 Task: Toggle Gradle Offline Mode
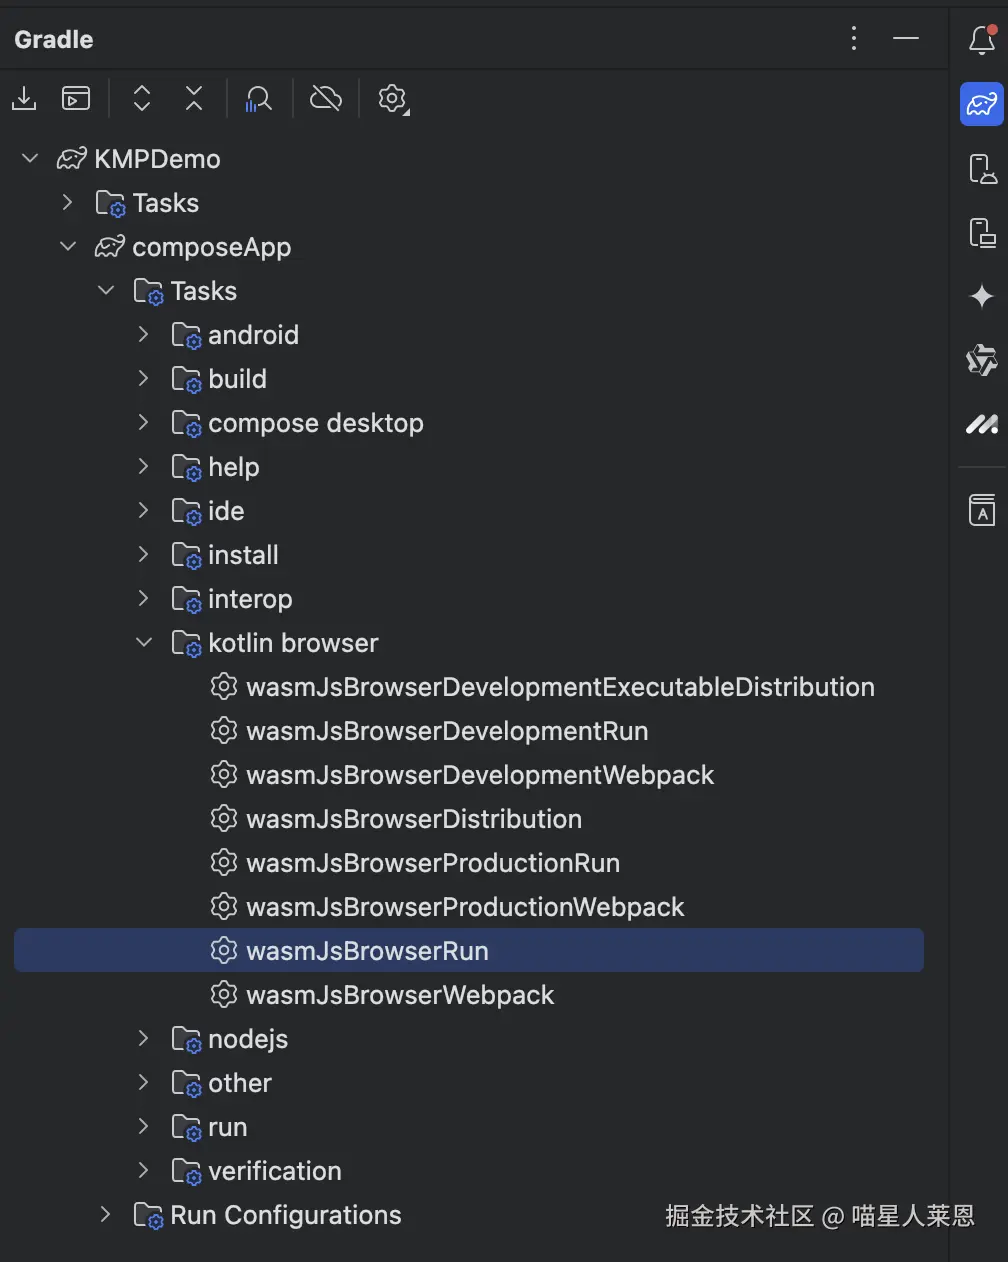(x=326, y=98)
